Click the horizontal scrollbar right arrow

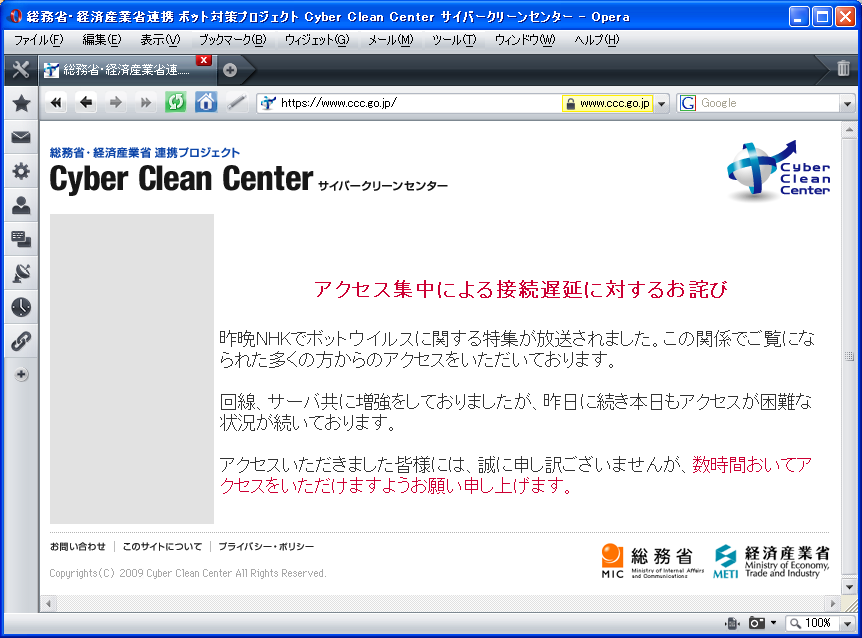(833, 603)
